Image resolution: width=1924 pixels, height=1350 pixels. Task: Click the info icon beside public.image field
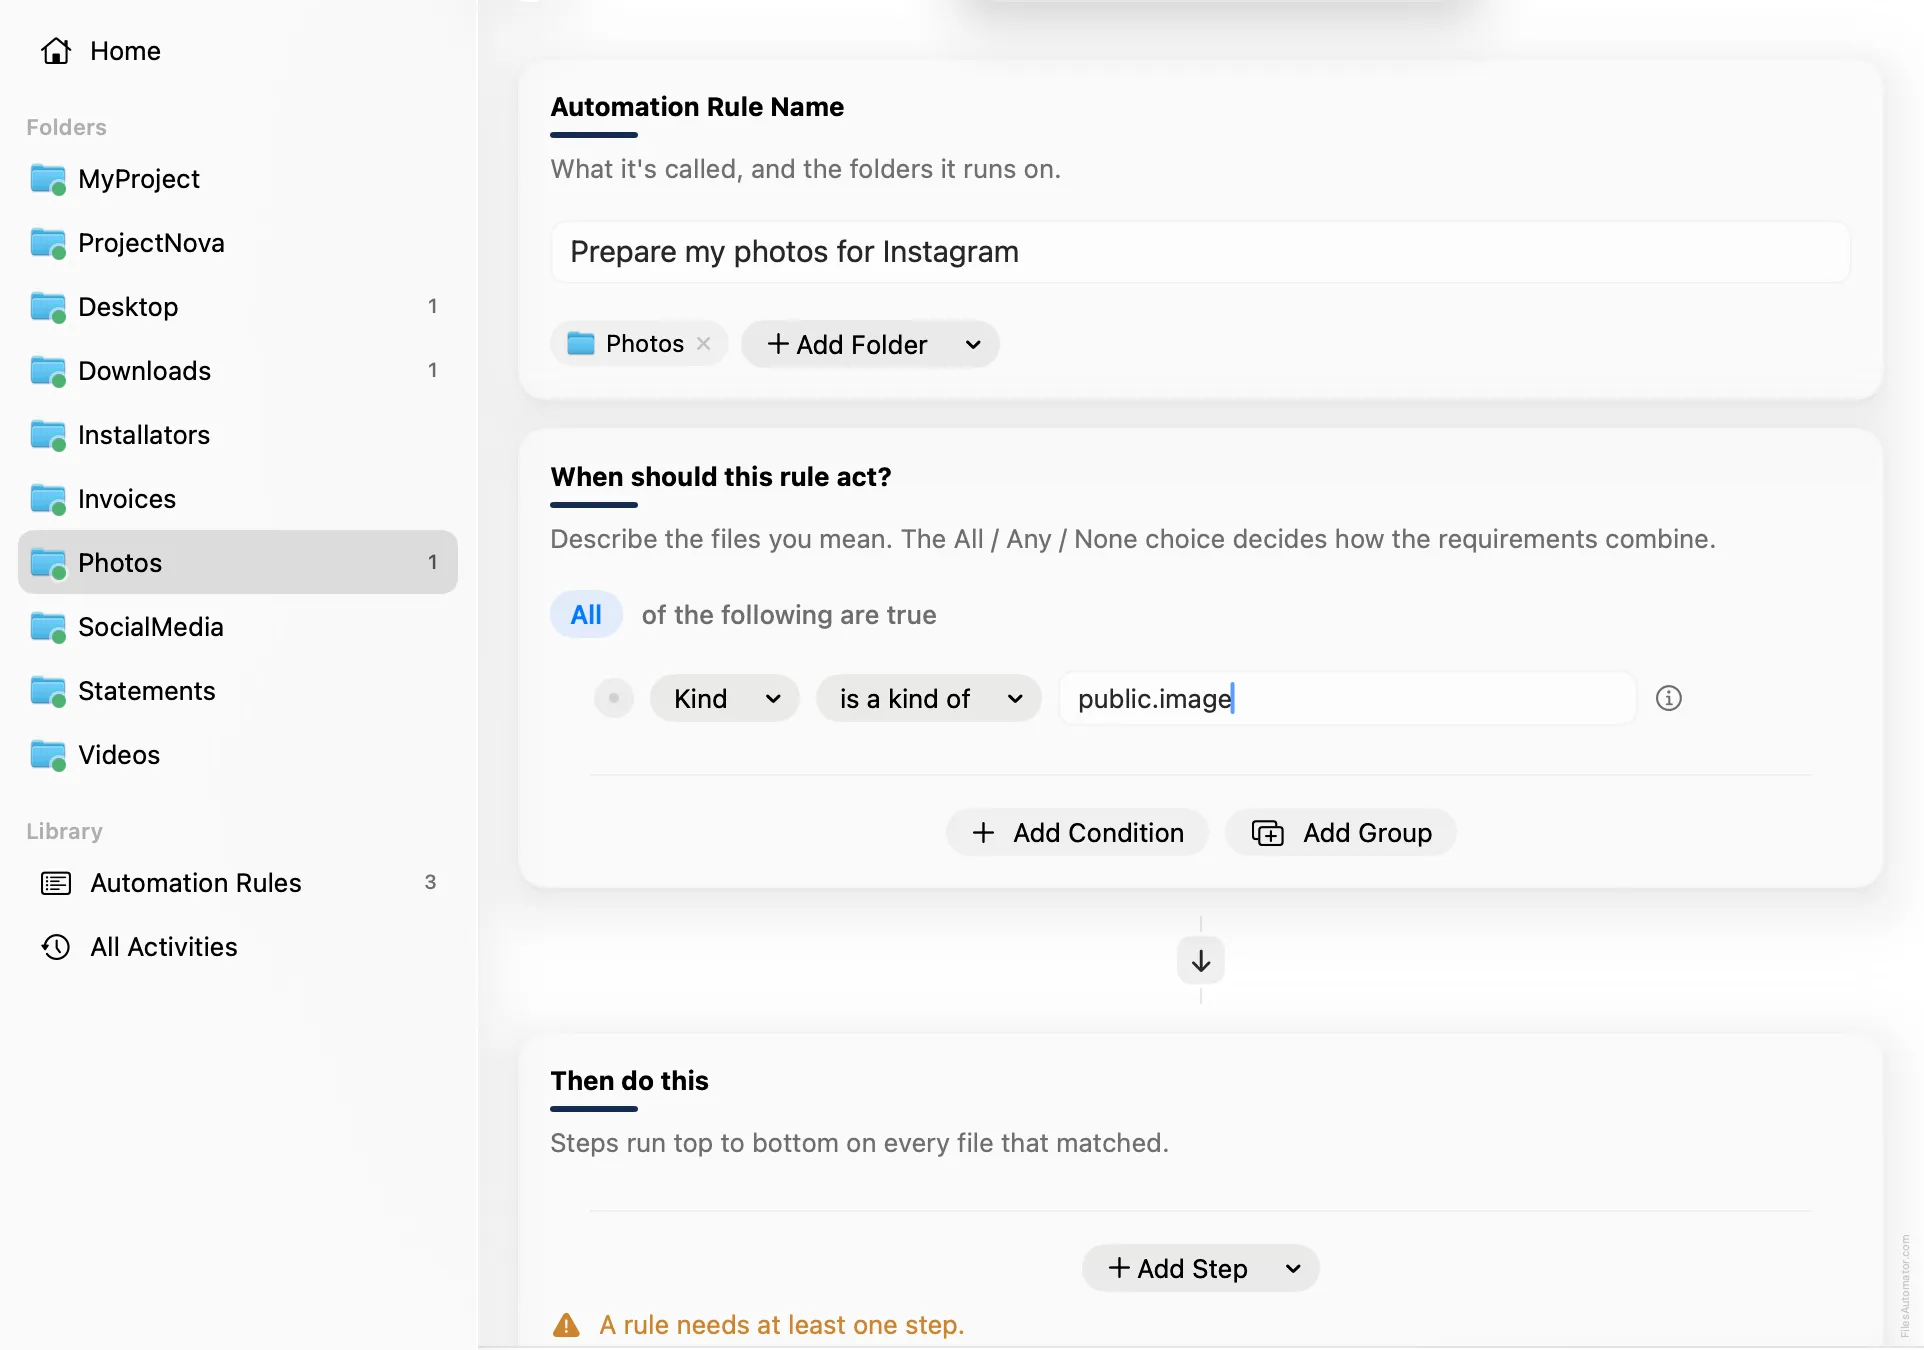(1669, 698)
